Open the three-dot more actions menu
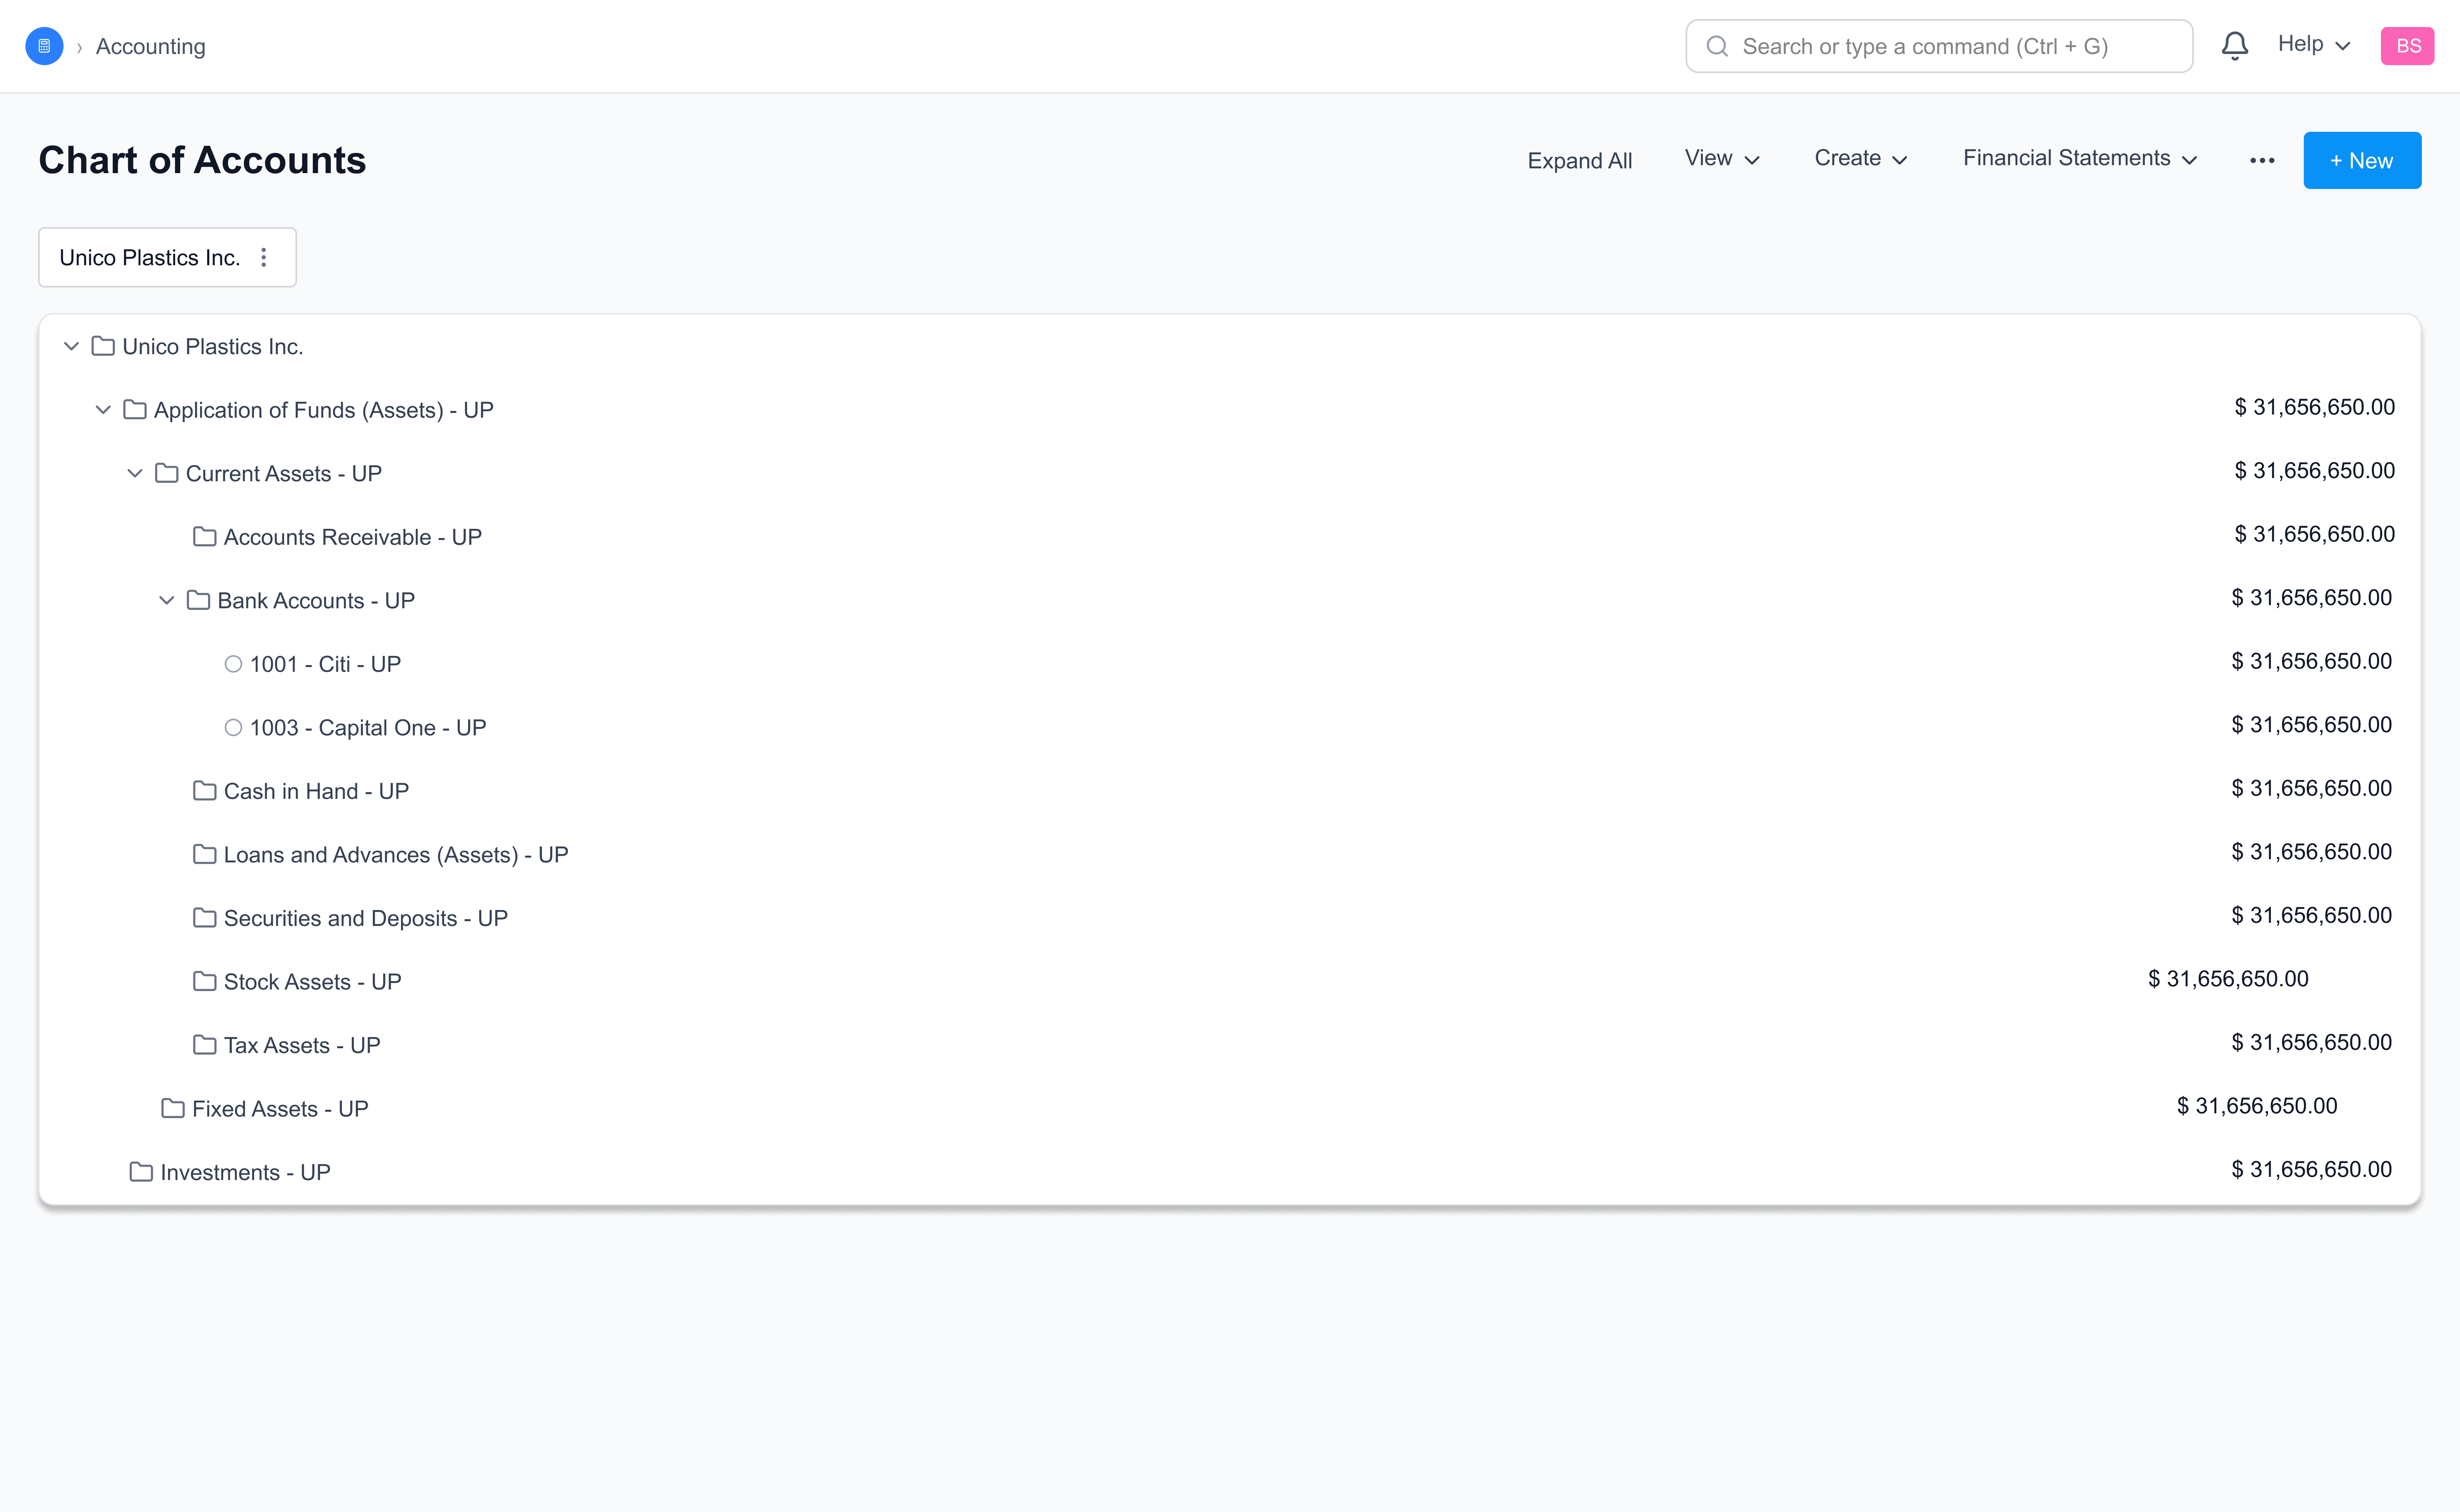 [x=2262, y=160]
